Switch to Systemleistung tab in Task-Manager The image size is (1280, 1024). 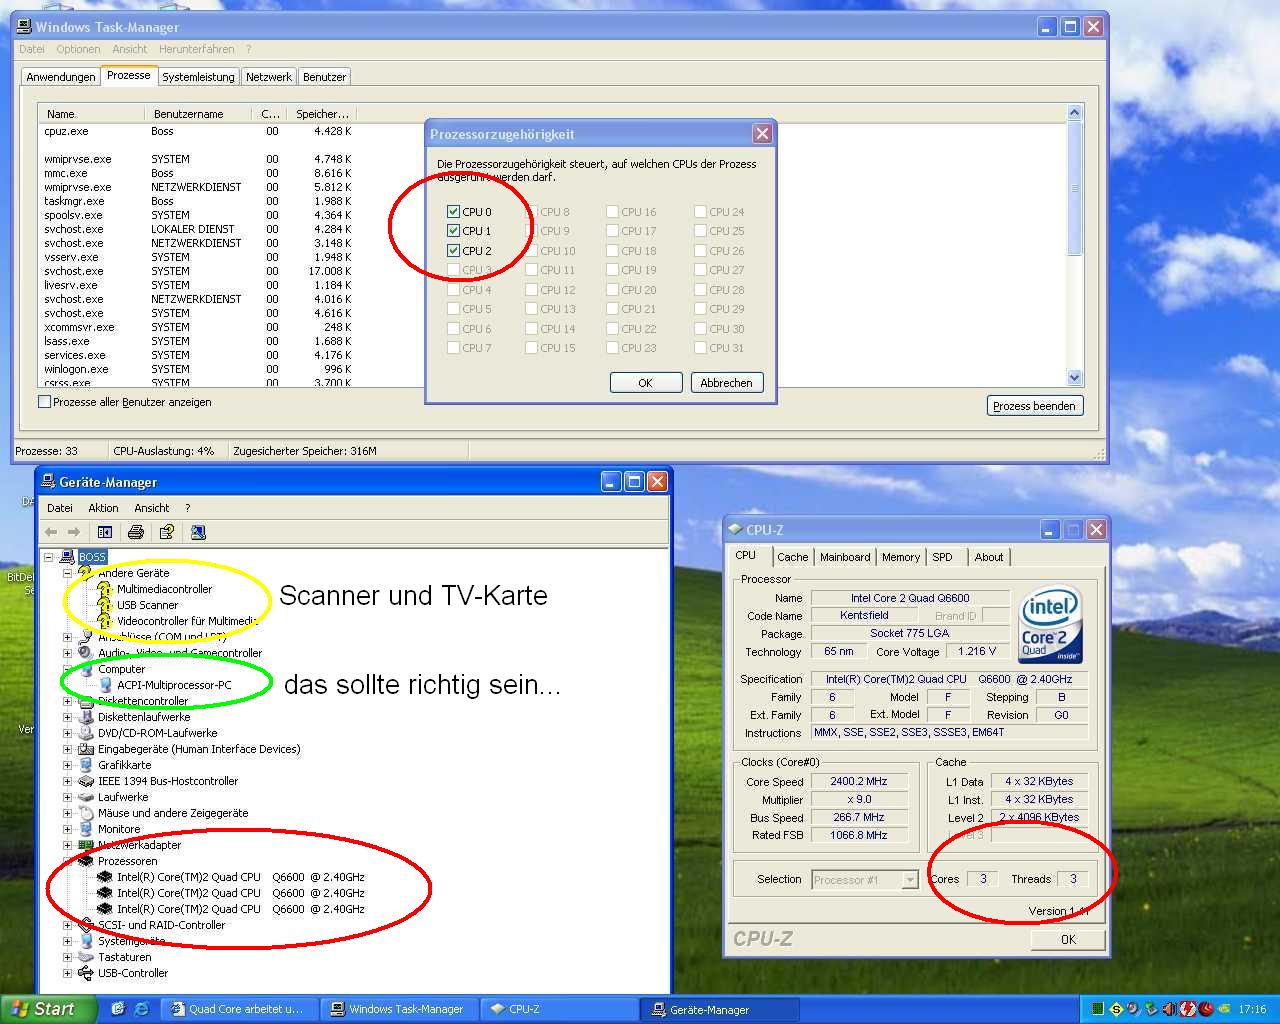tap(198, 77)
